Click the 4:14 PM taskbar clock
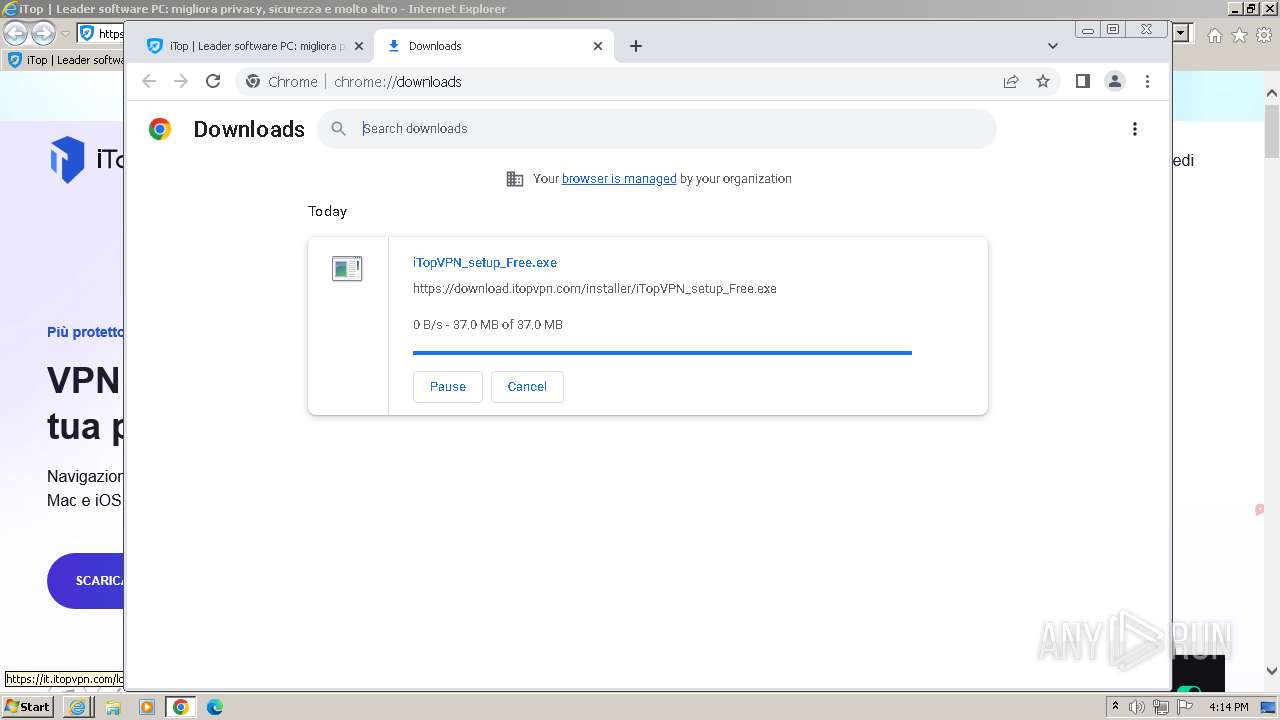The image size is (1280, 720). click(1229, 707)
